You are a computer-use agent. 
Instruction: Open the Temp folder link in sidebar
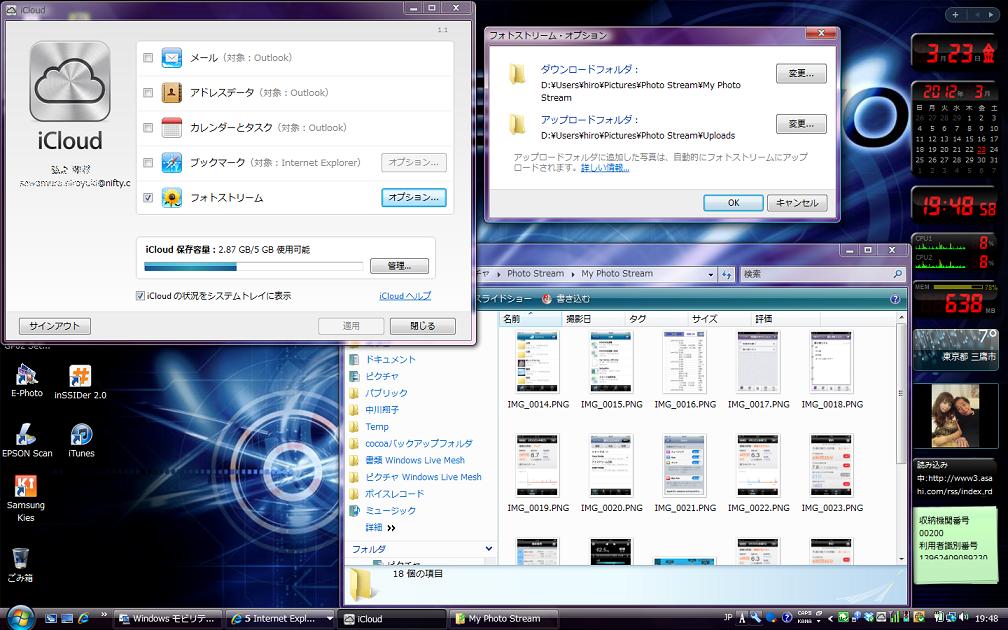[377, 427]
